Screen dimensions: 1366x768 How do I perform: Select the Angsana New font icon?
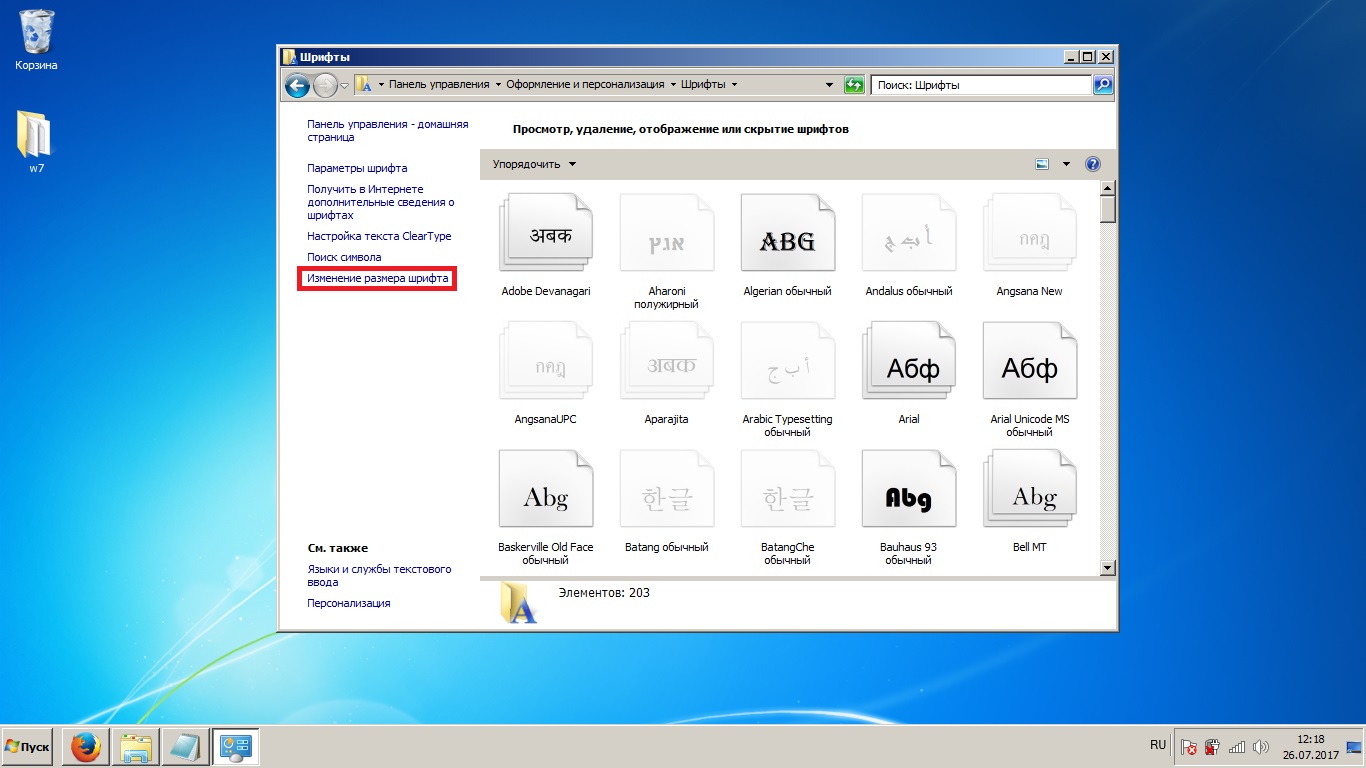click(1030, 233)
